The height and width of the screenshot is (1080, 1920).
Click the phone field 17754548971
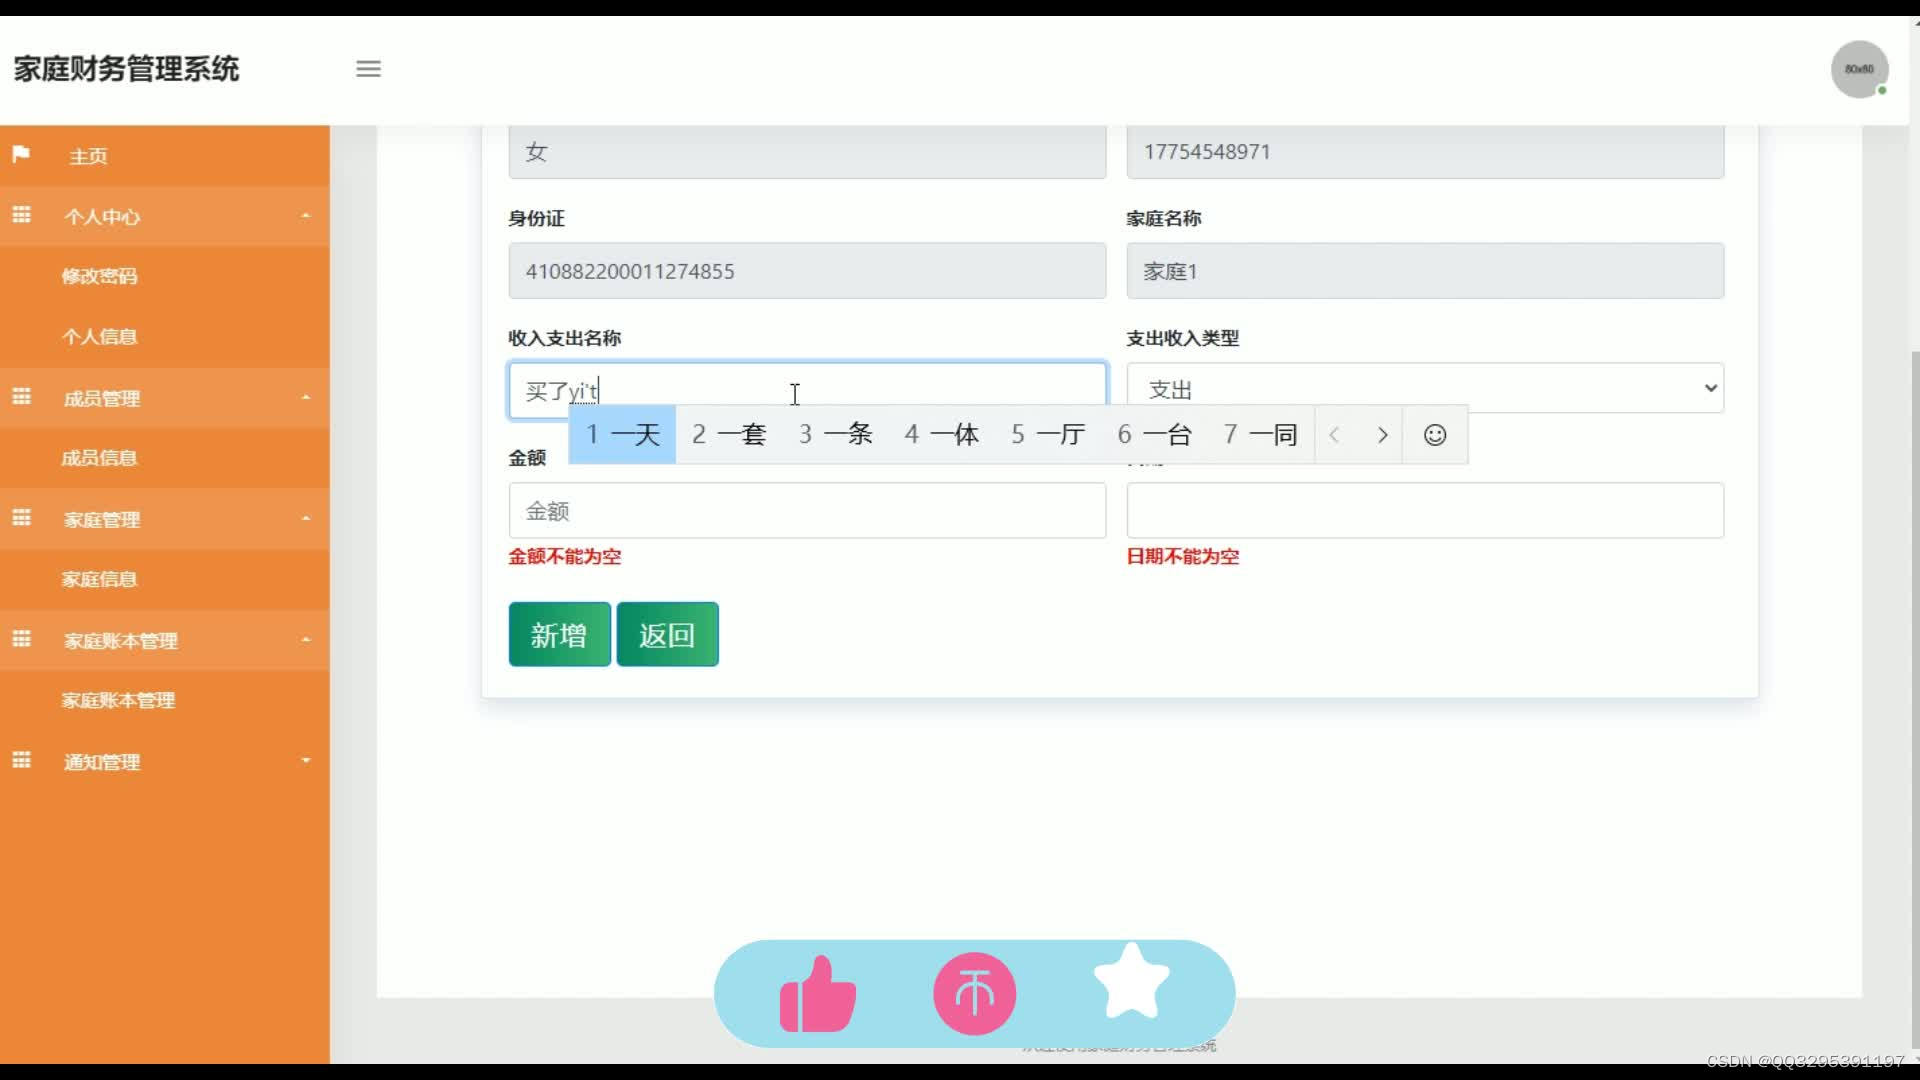(x=1425, y=152)
